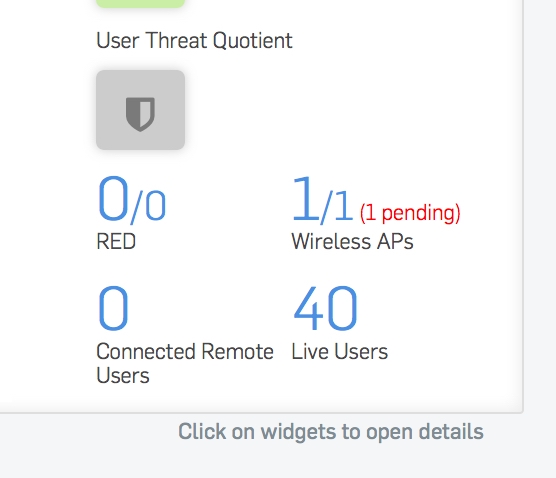The height and width of the screenshot is (478, 556).
Task: Click the large blue 1 above Wireless APs
Action: (x=305, y=199)
